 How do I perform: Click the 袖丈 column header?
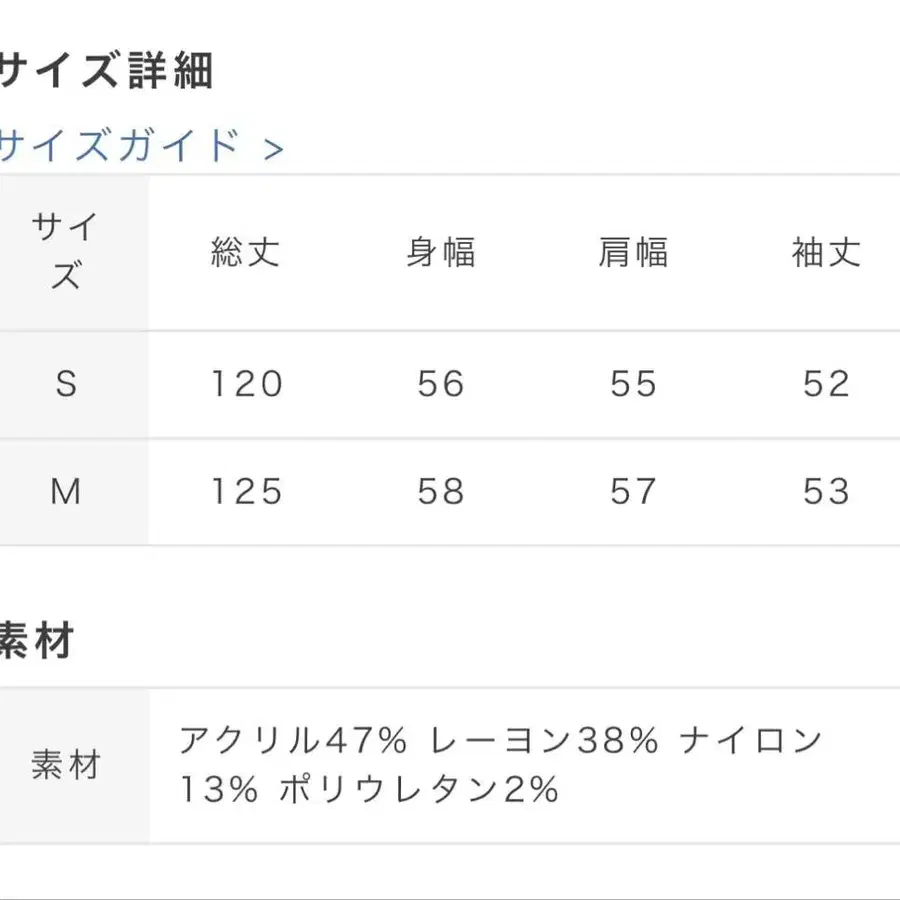(x=826, y=252)
